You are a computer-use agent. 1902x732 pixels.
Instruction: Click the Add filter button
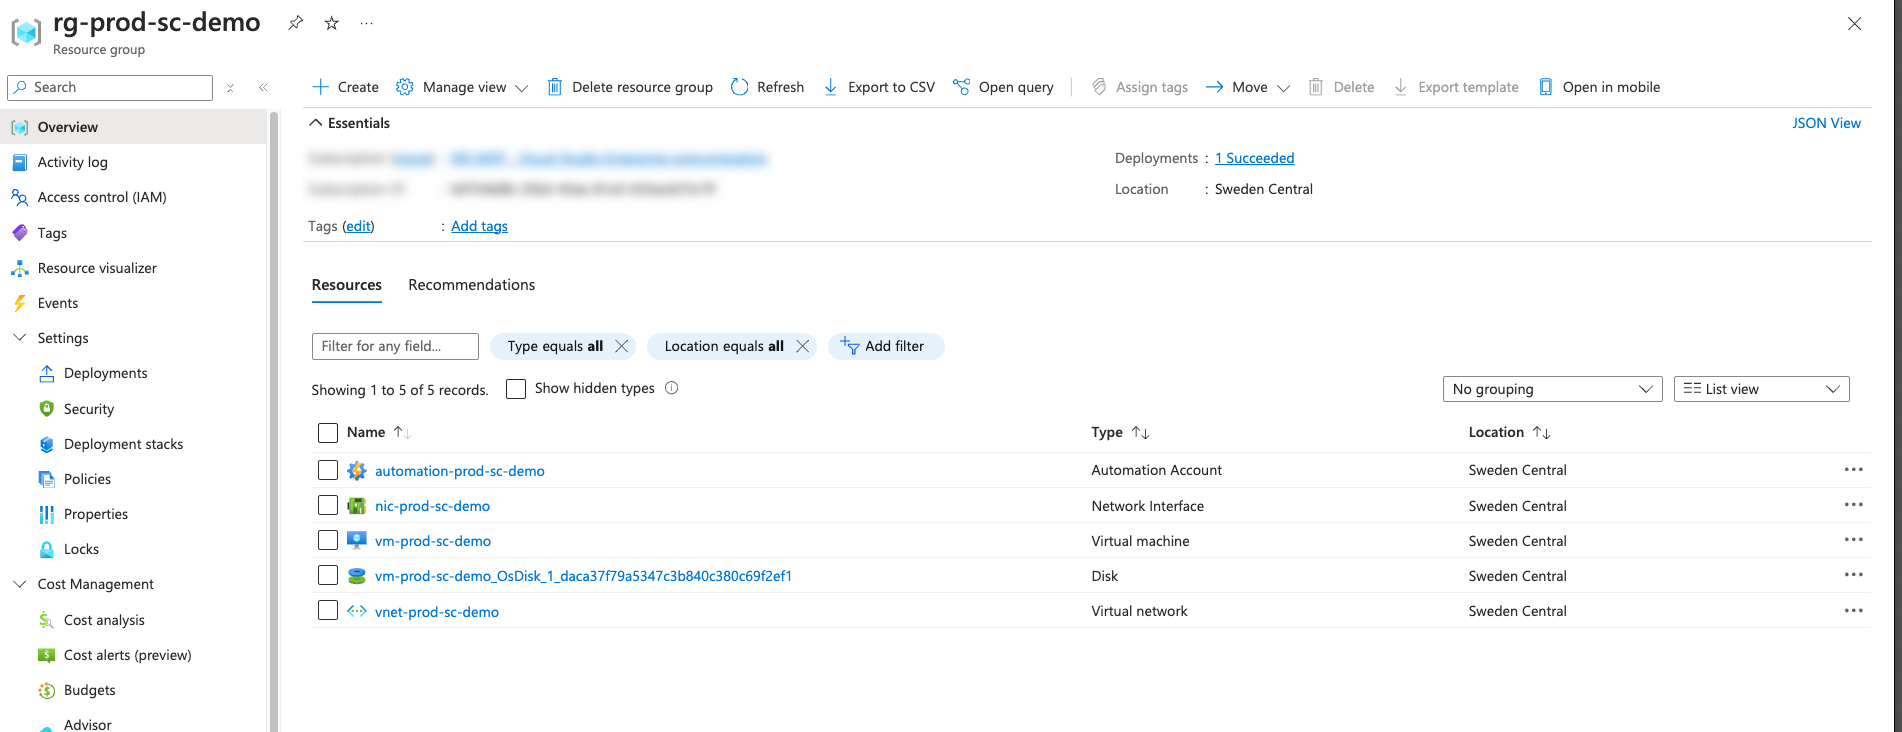(886, 346)
